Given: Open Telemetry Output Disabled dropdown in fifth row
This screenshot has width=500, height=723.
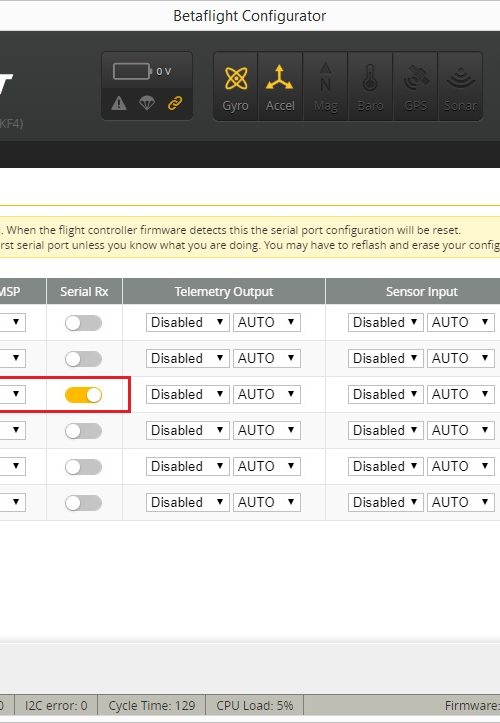Looking at the screenshot, I should (187, 466).
